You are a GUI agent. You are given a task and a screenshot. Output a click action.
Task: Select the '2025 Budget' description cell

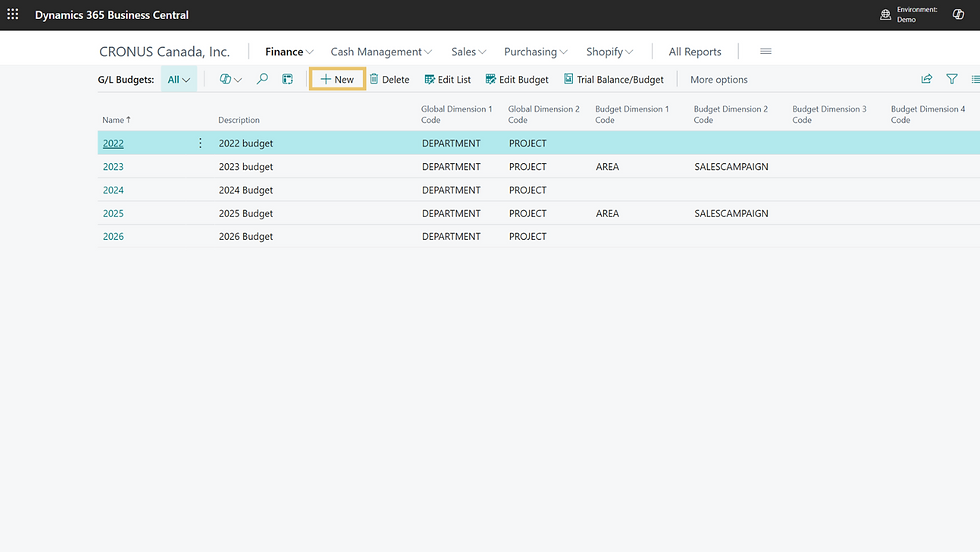pyautogui.click(x=246, y=213)
